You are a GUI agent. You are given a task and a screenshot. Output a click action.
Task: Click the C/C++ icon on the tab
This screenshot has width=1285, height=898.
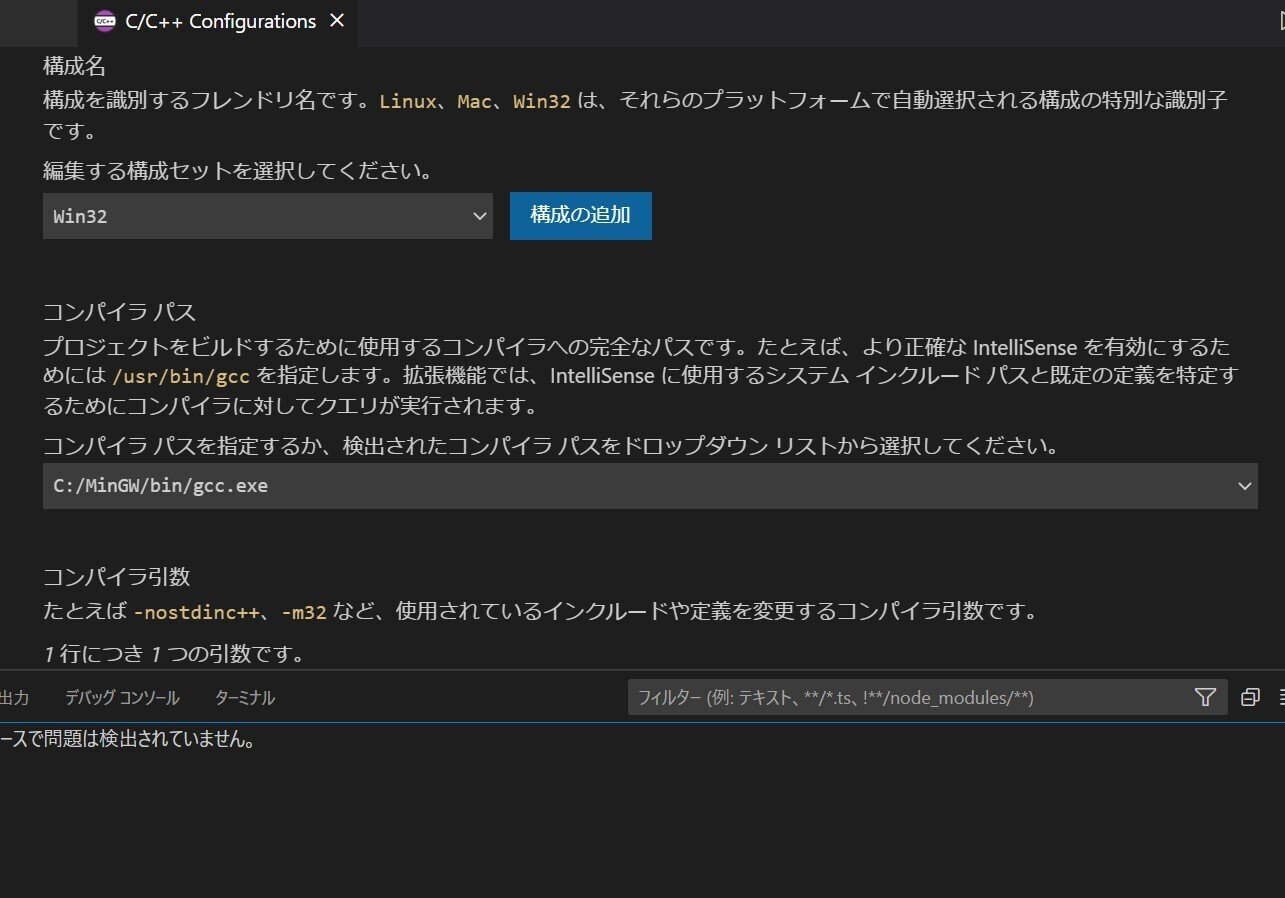point(104,22)
